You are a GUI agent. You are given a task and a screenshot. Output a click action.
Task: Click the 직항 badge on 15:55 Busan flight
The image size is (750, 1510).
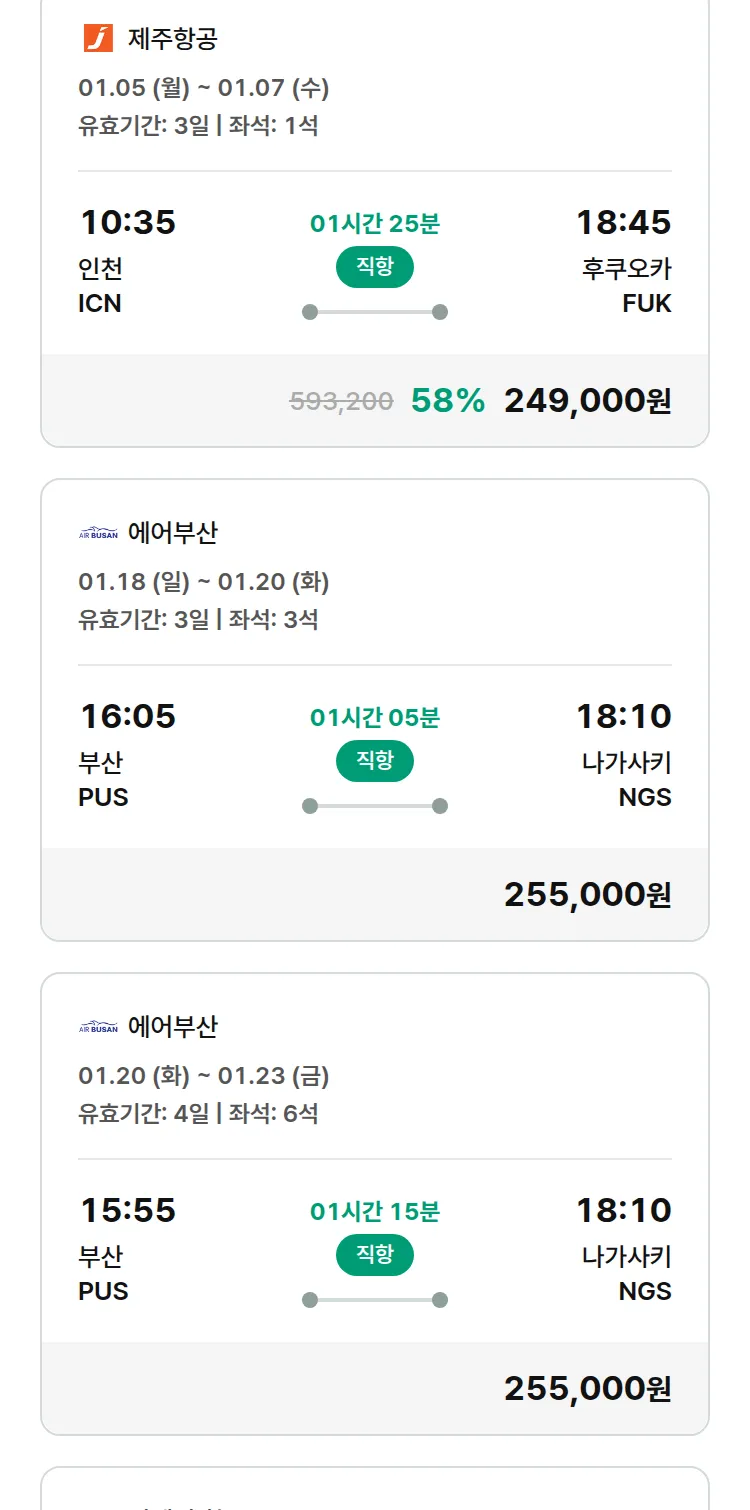tap(374, 1255)
